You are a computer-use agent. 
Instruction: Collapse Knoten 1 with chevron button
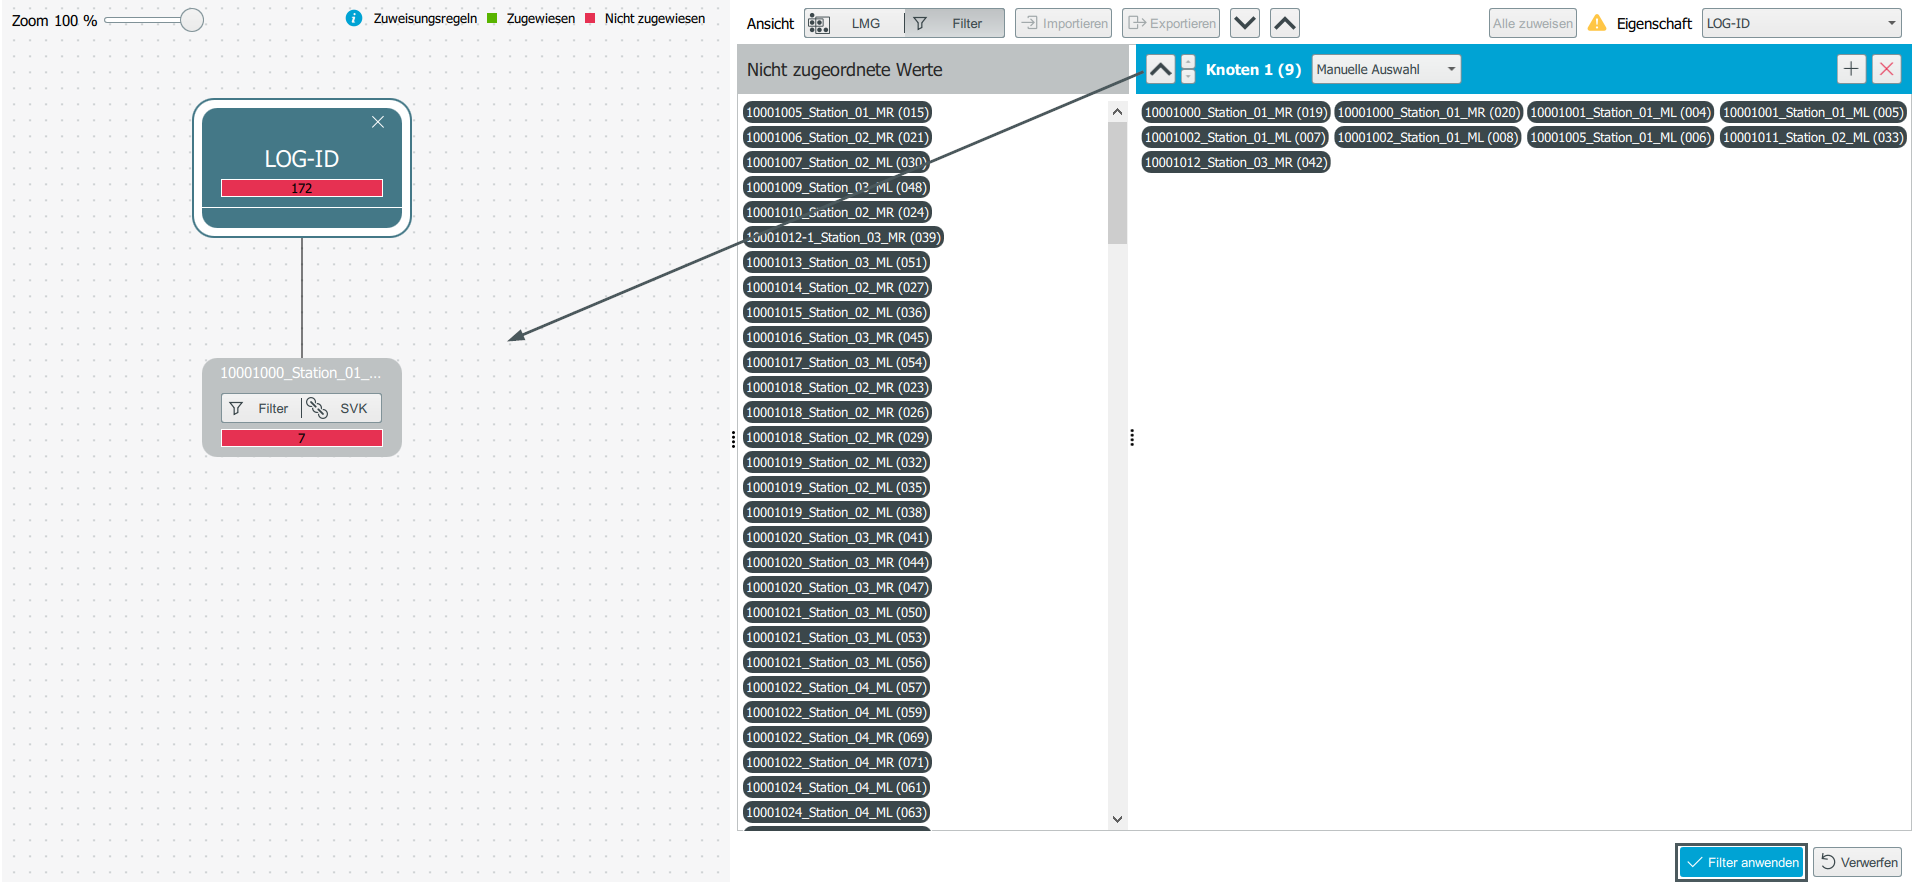point(1160,69)
